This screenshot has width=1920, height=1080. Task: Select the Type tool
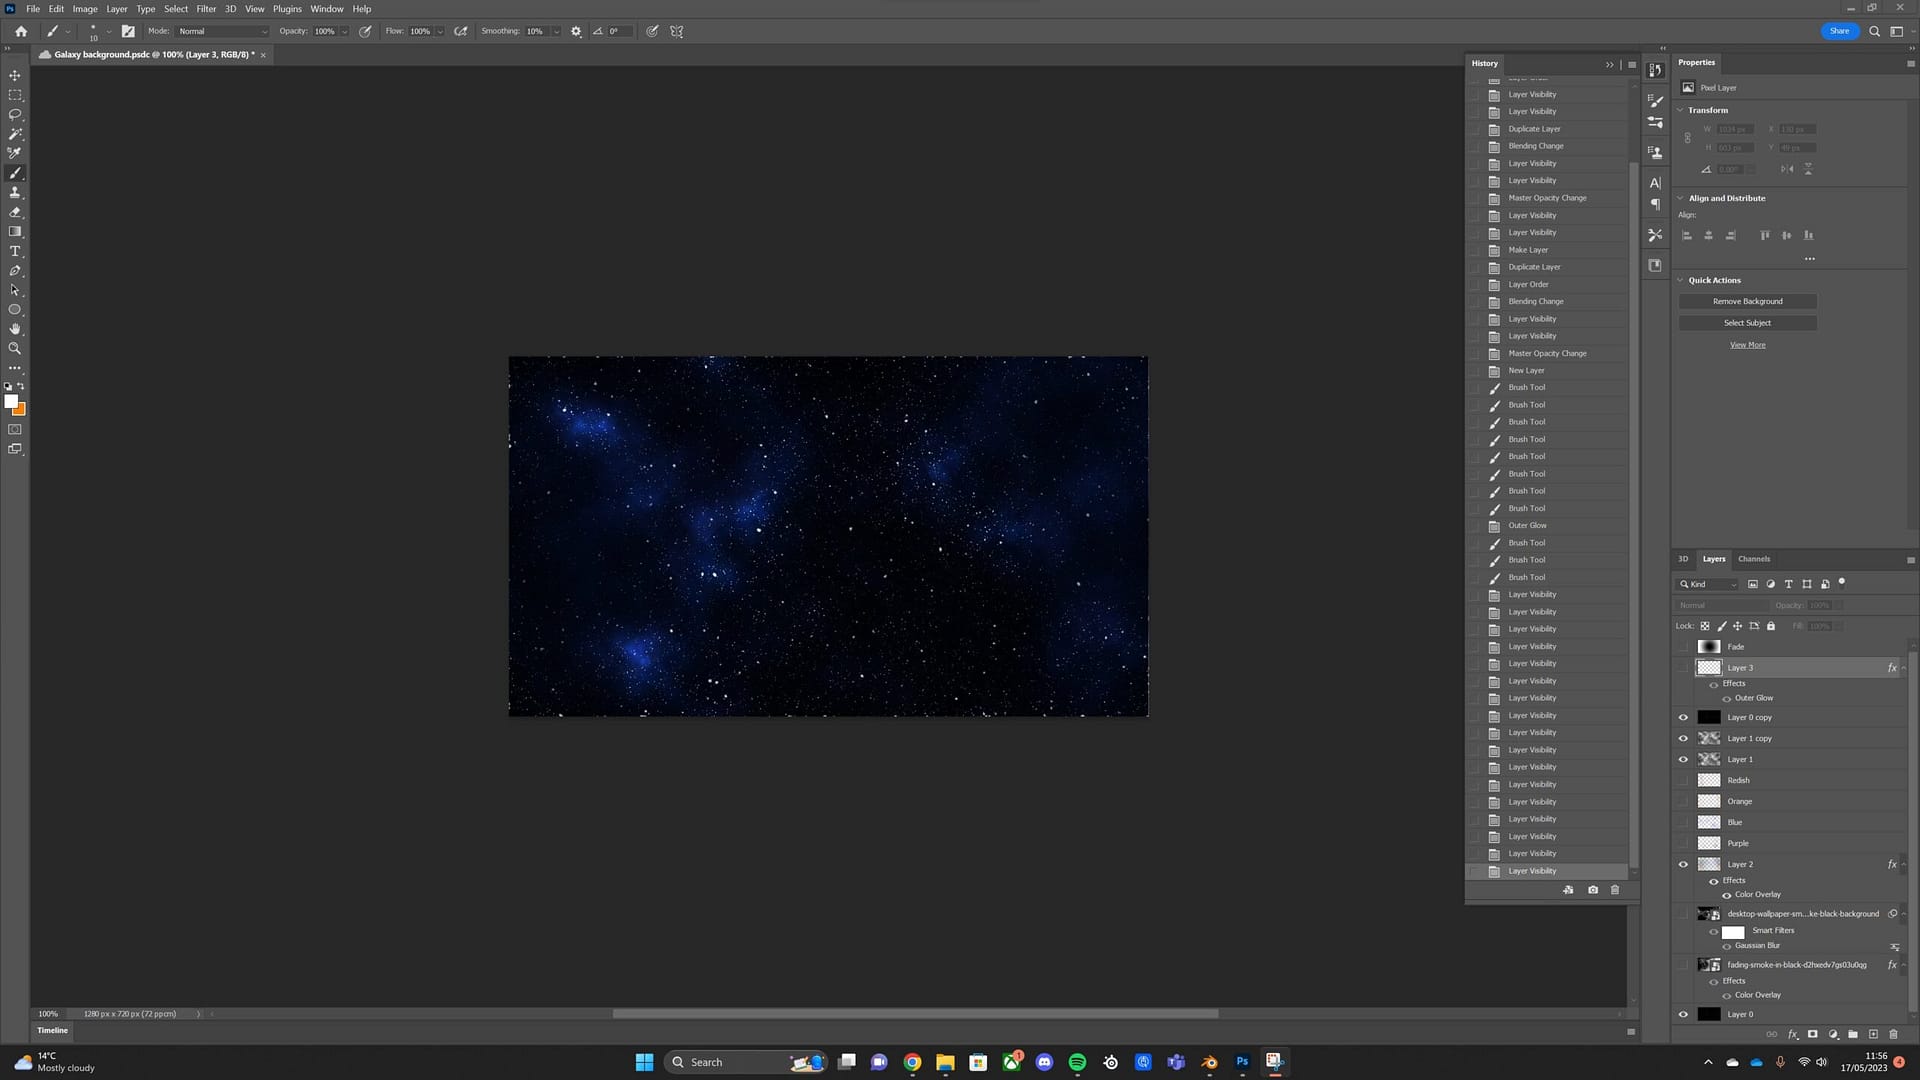(15, 251)
